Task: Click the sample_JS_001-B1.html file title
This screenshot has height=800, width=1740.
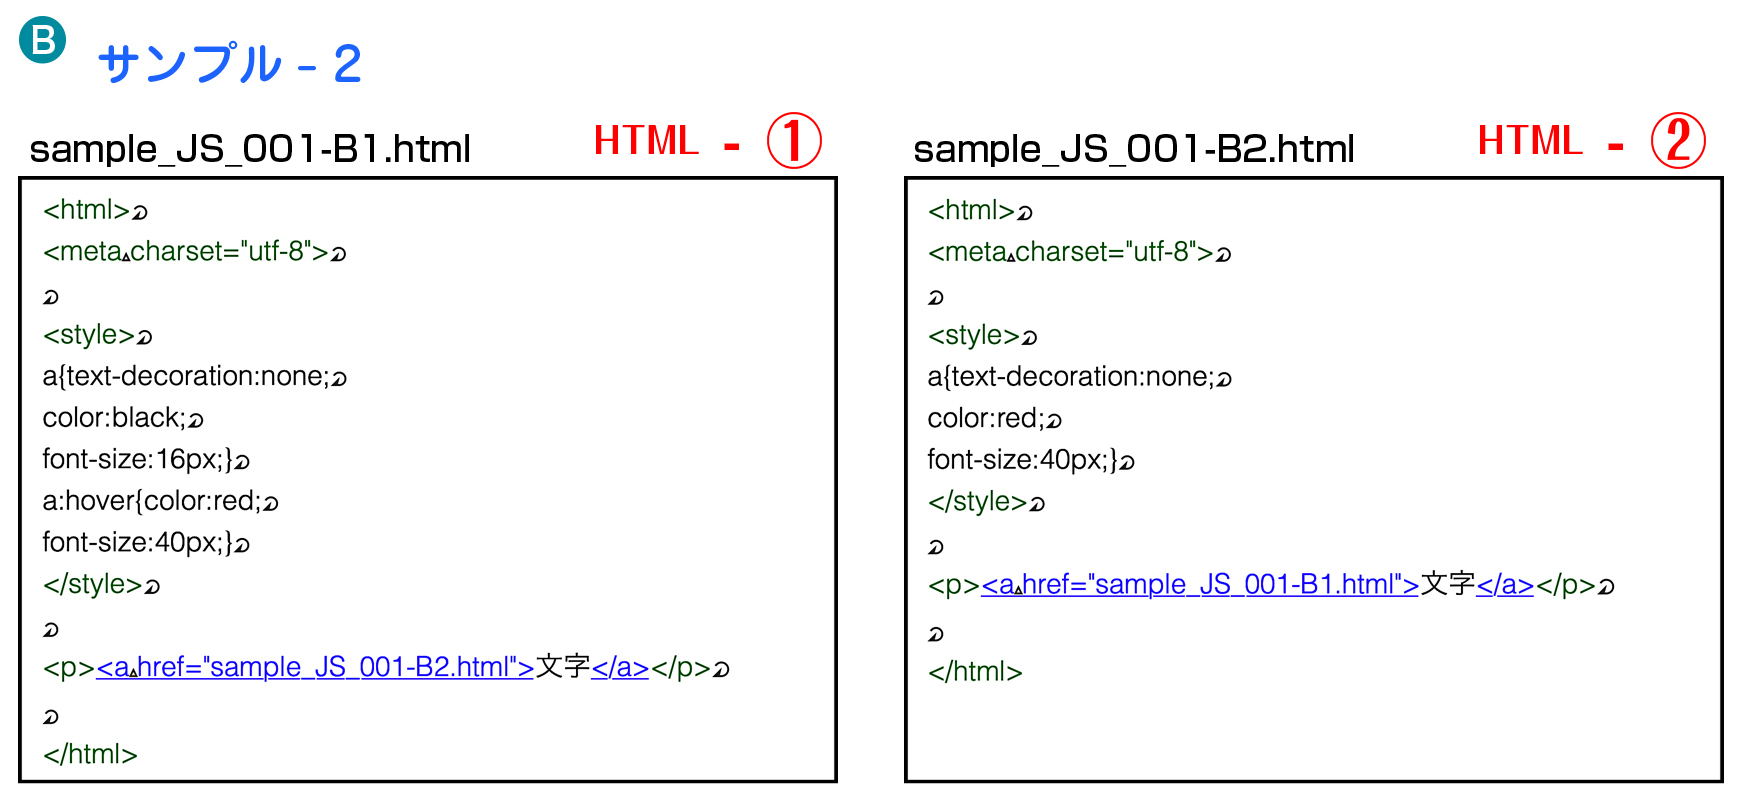Action: click(x=250, y=149)
